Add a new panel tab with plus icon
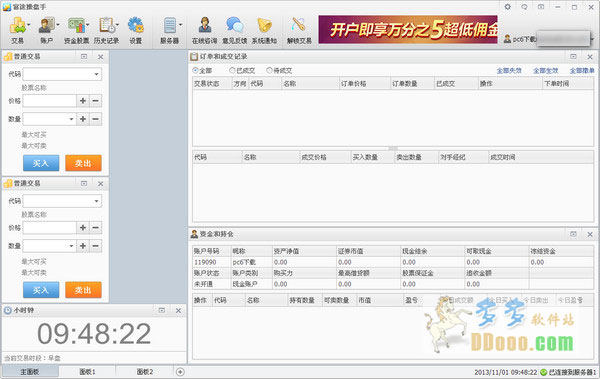600x379 pixels. [x=180, y=372]
